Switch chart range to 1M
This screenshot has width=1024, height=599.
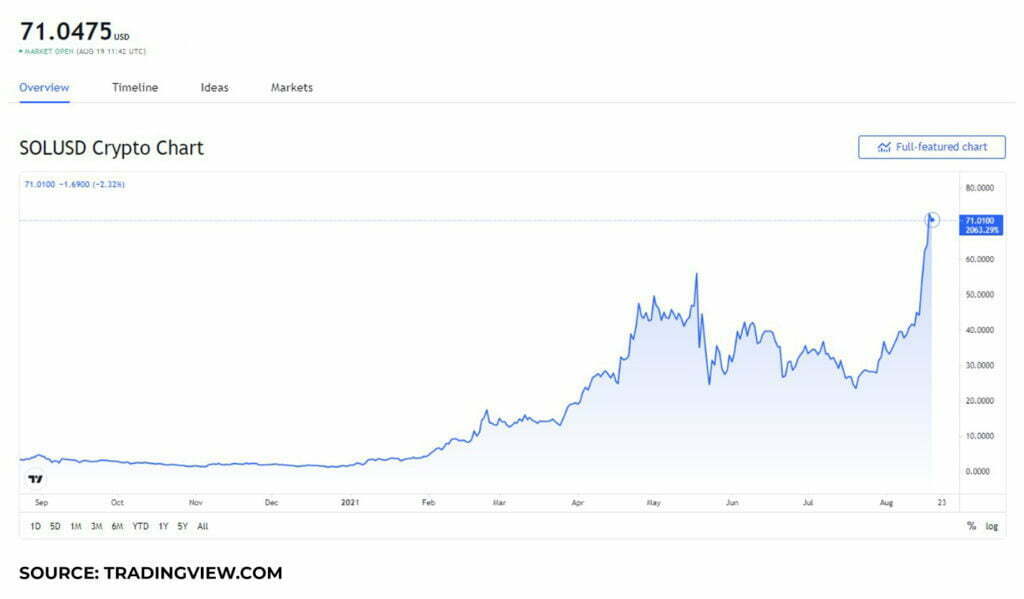coord(76,526)
